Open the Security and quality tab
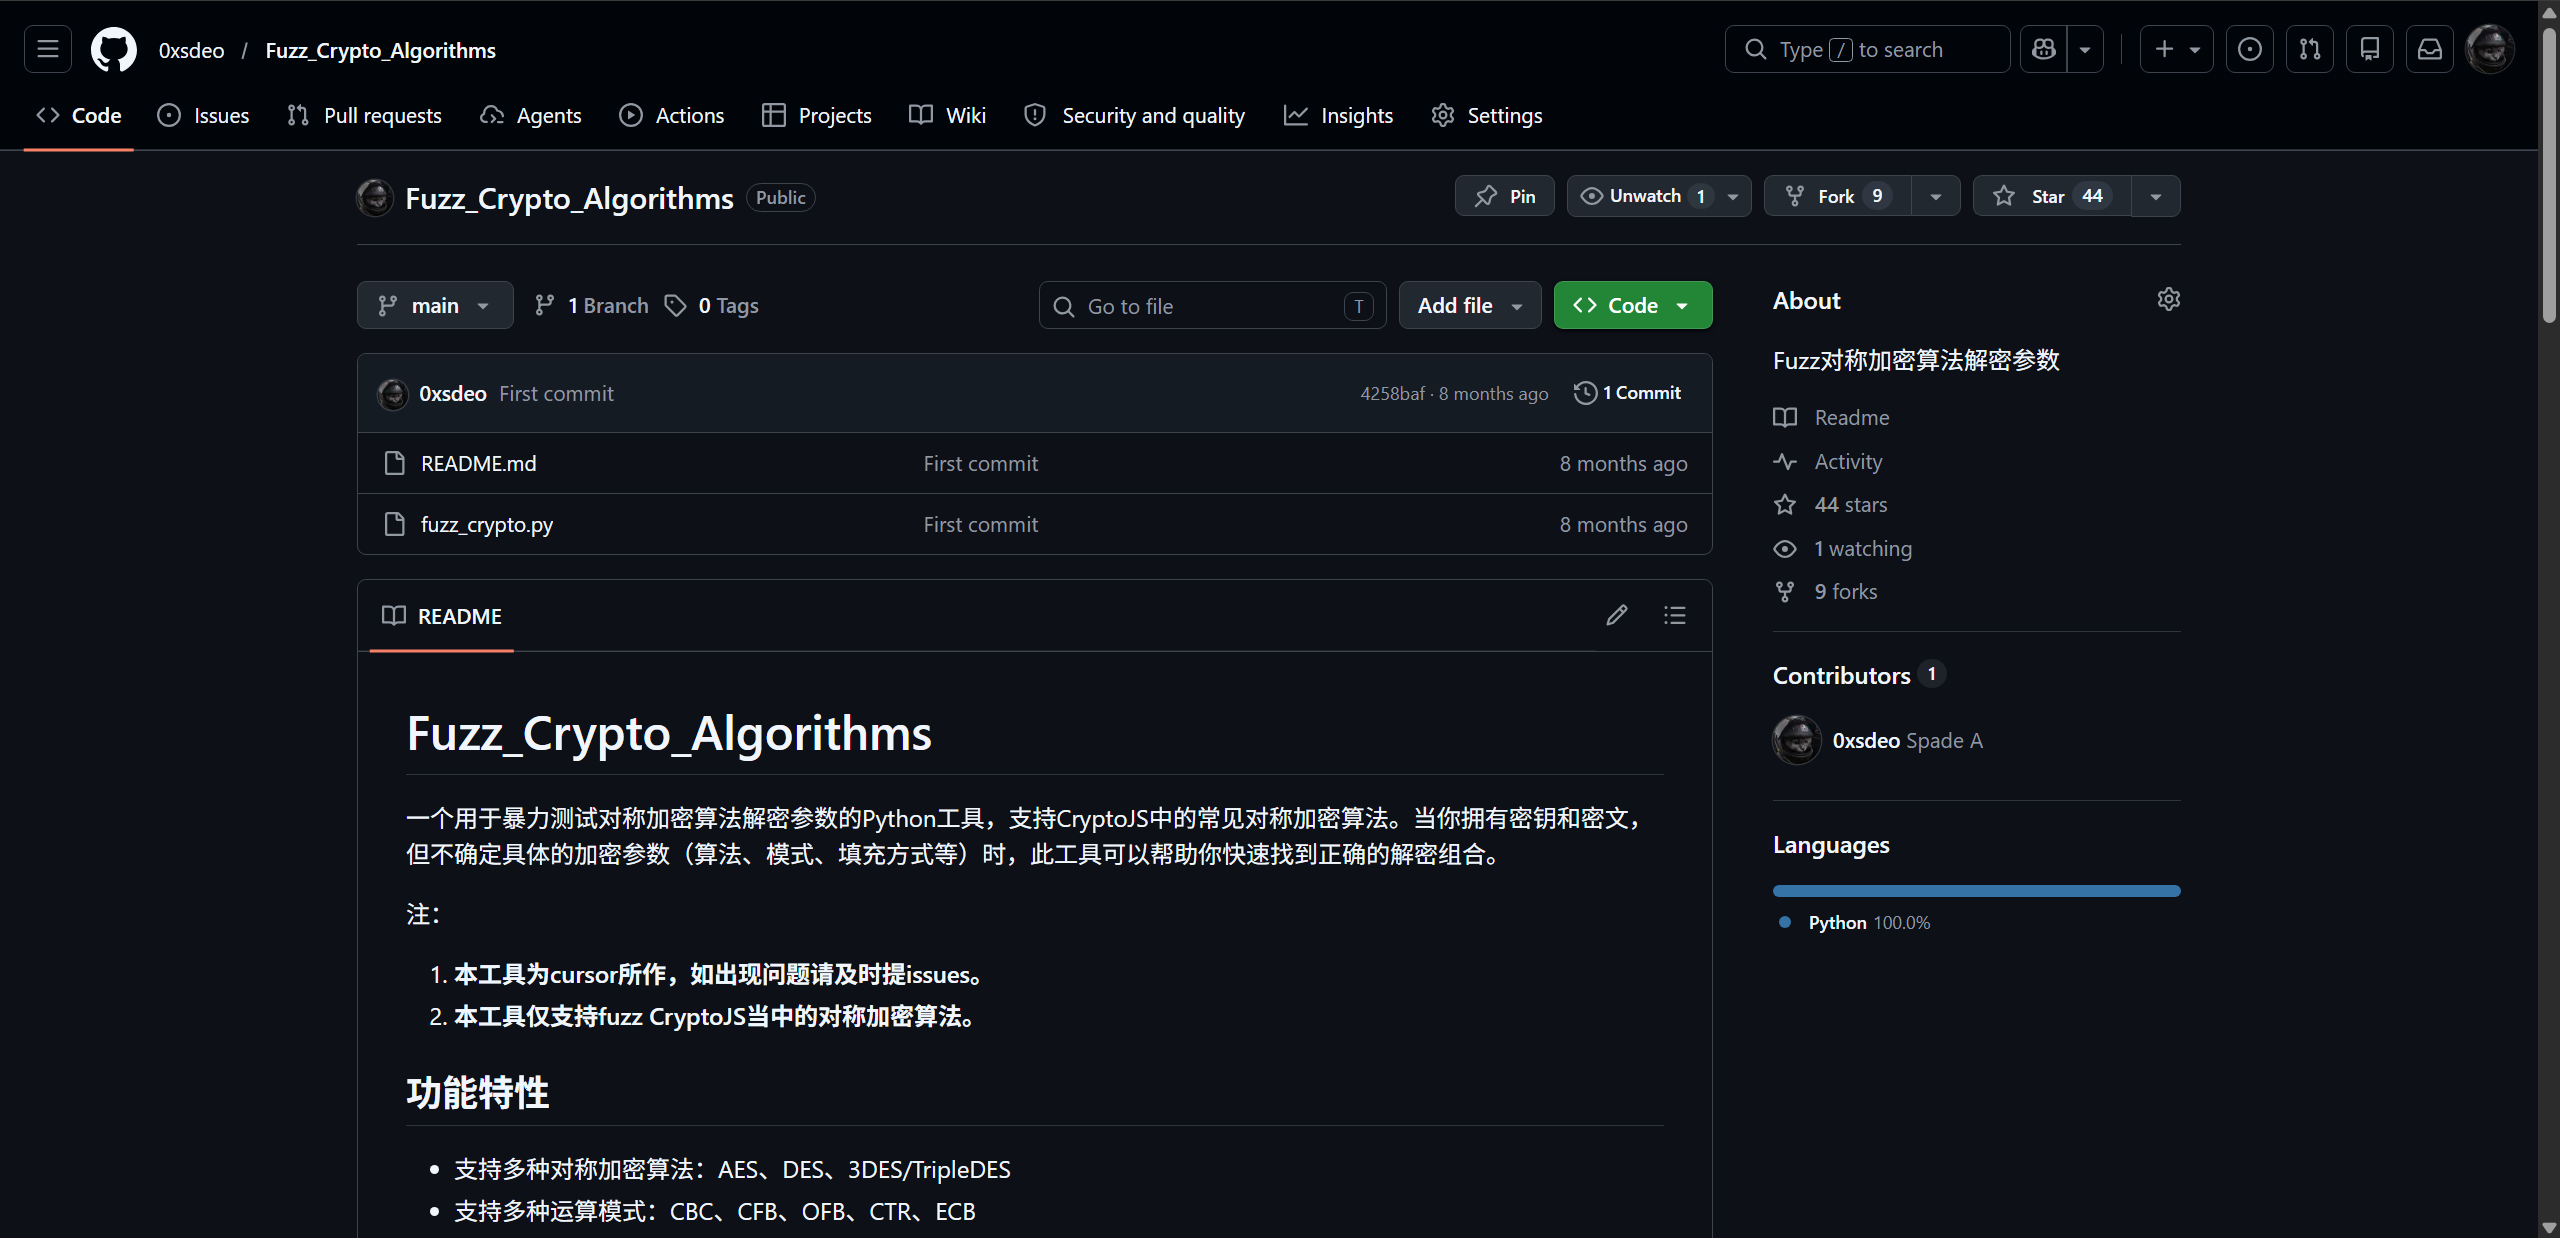The width and height of the screenshot is (2560, 1238). [x=1135, y=115]
